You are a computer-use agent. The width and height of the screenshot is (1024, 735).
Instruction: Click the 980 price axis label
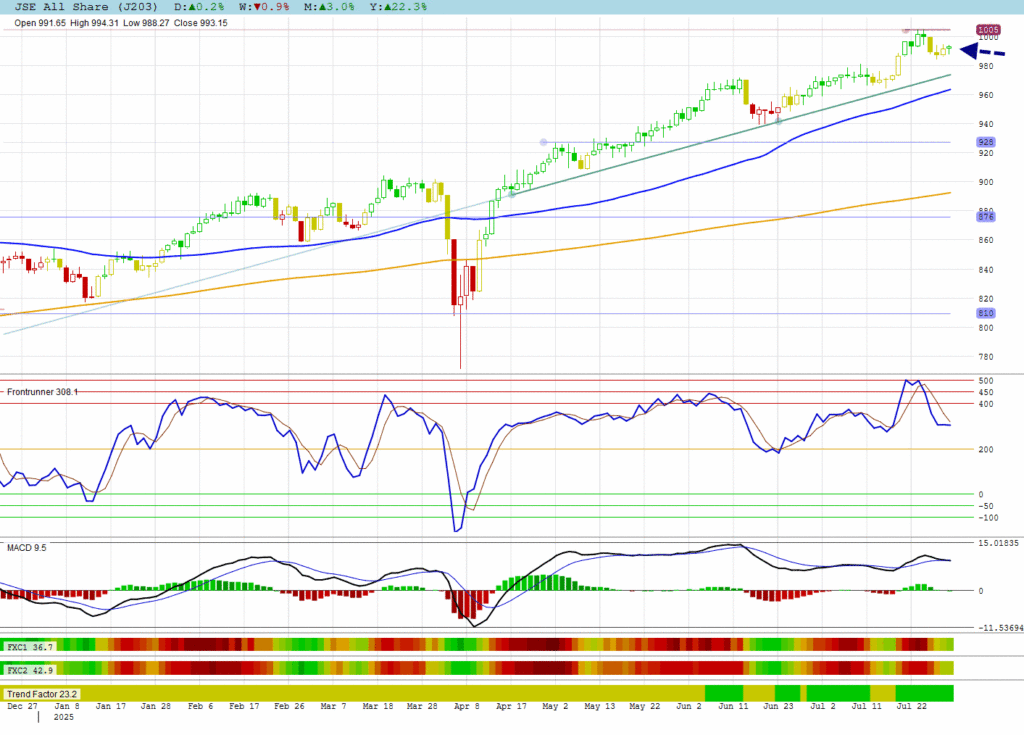(985, 66)
